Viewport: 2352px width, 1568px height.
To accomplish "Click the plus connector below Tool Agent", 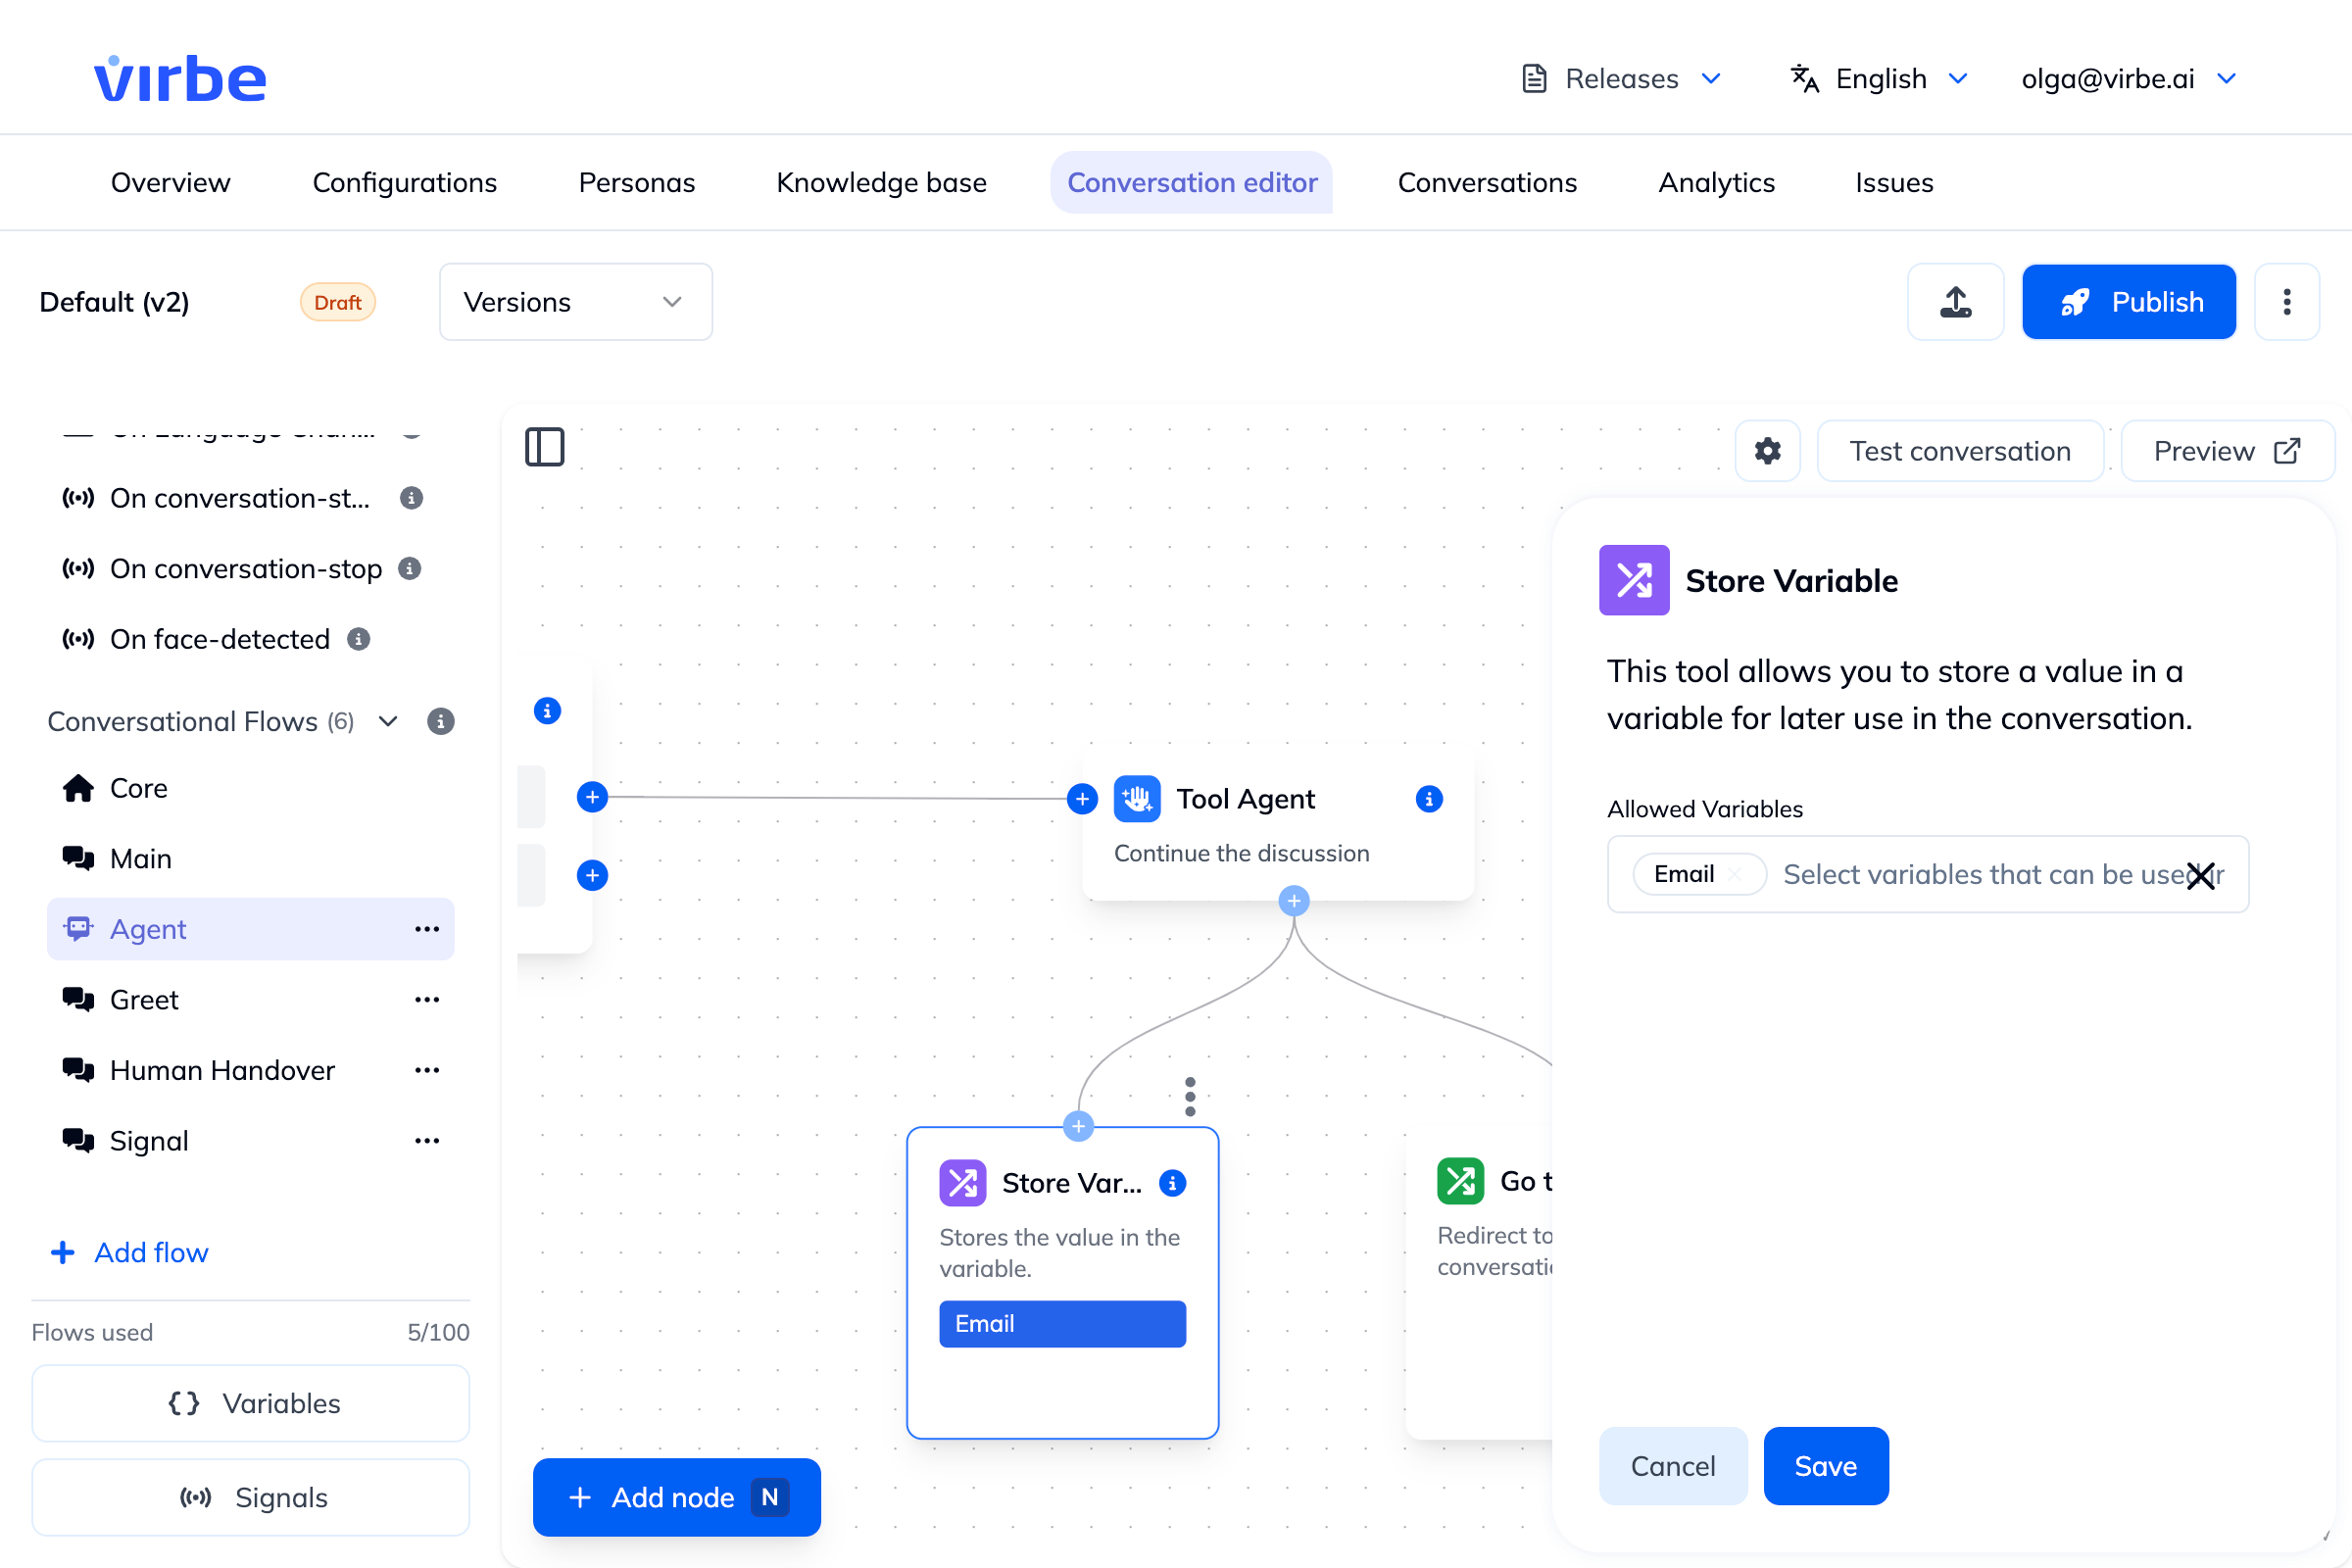I will pos(1294,901).
